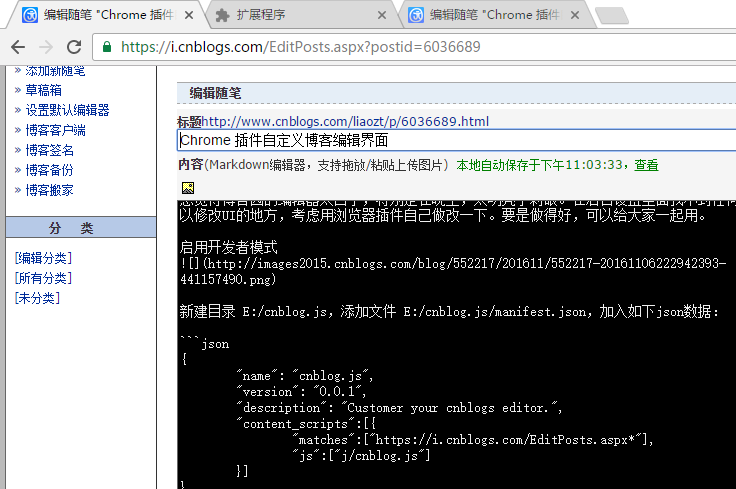Screen dimensions: 736x489
Task: Select the first 编辑随笔 tab
Action: pos(106,15)
